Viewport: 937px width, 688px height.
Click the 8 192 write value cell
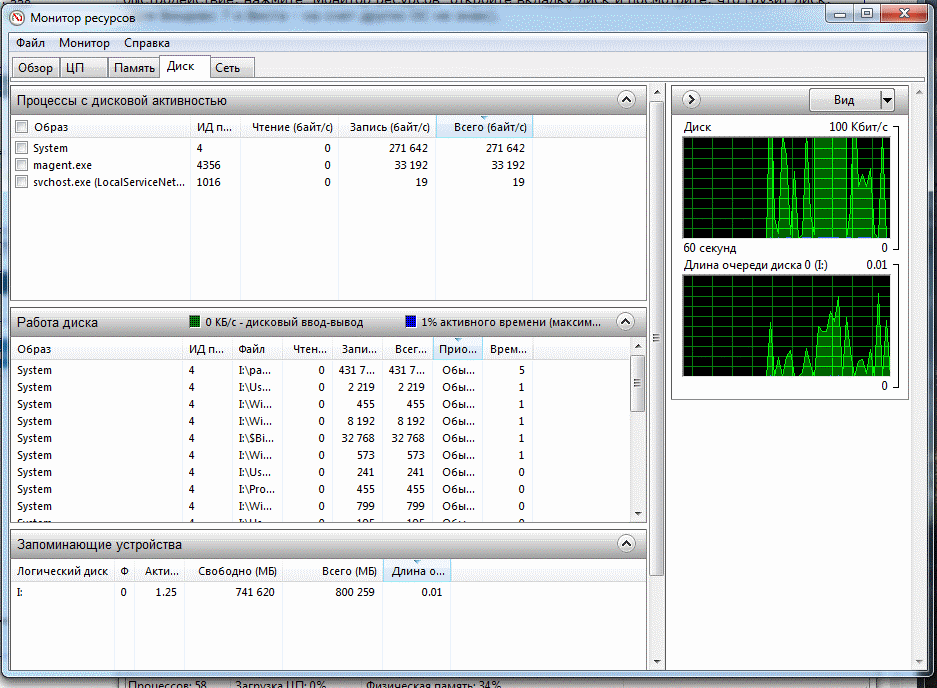coord(362,421)
